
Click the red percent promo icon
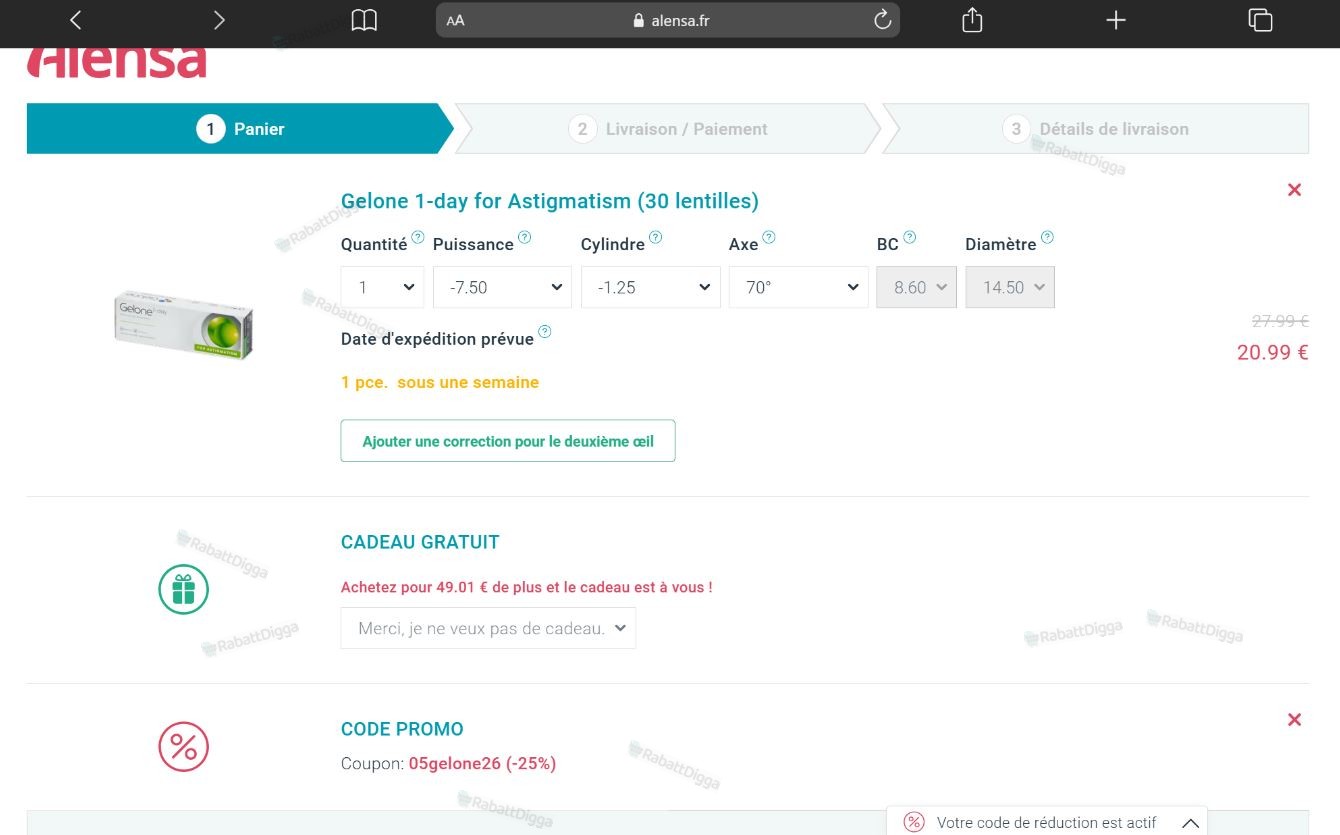[184, 746]
